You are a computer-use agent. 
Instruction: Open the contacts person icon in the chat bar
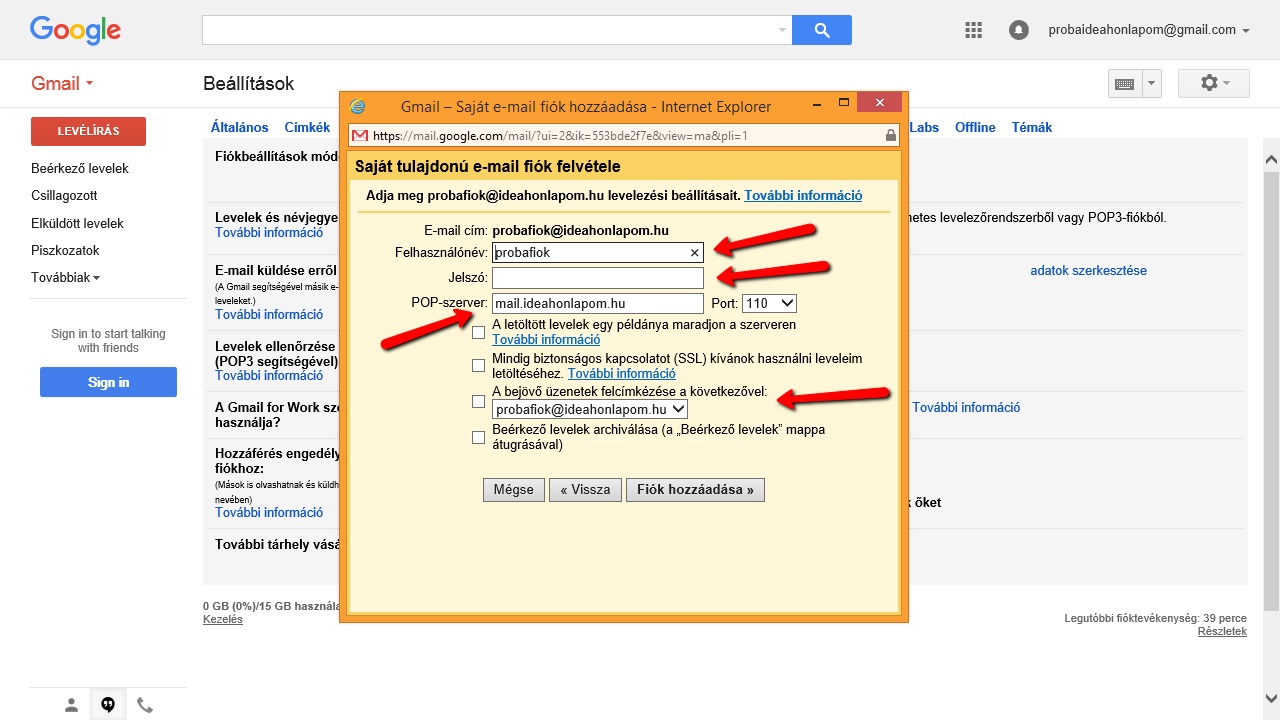pos(71,705)
